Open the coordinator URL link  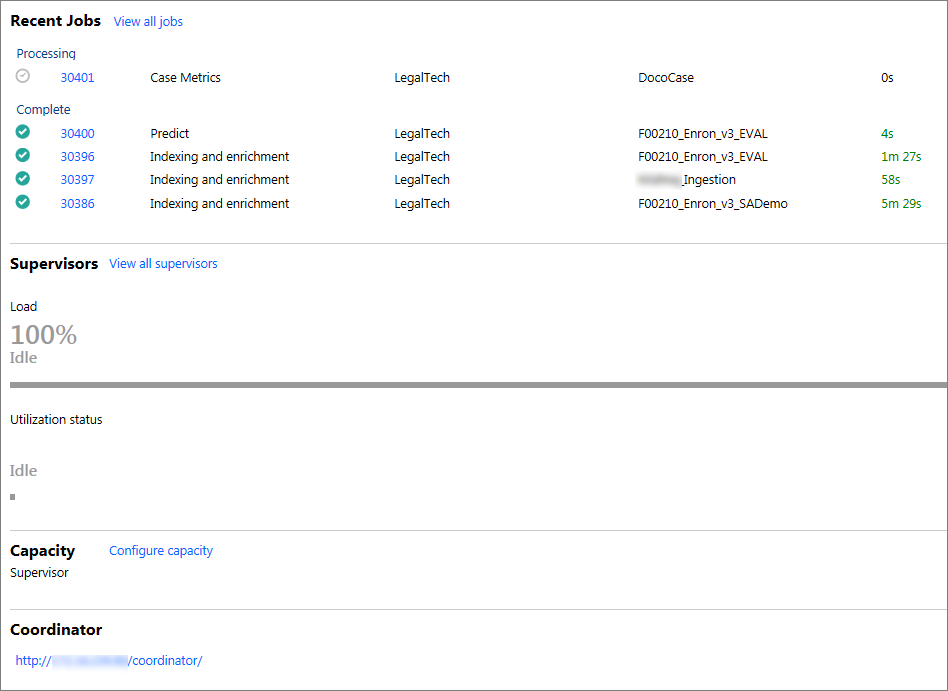point(108,660)
